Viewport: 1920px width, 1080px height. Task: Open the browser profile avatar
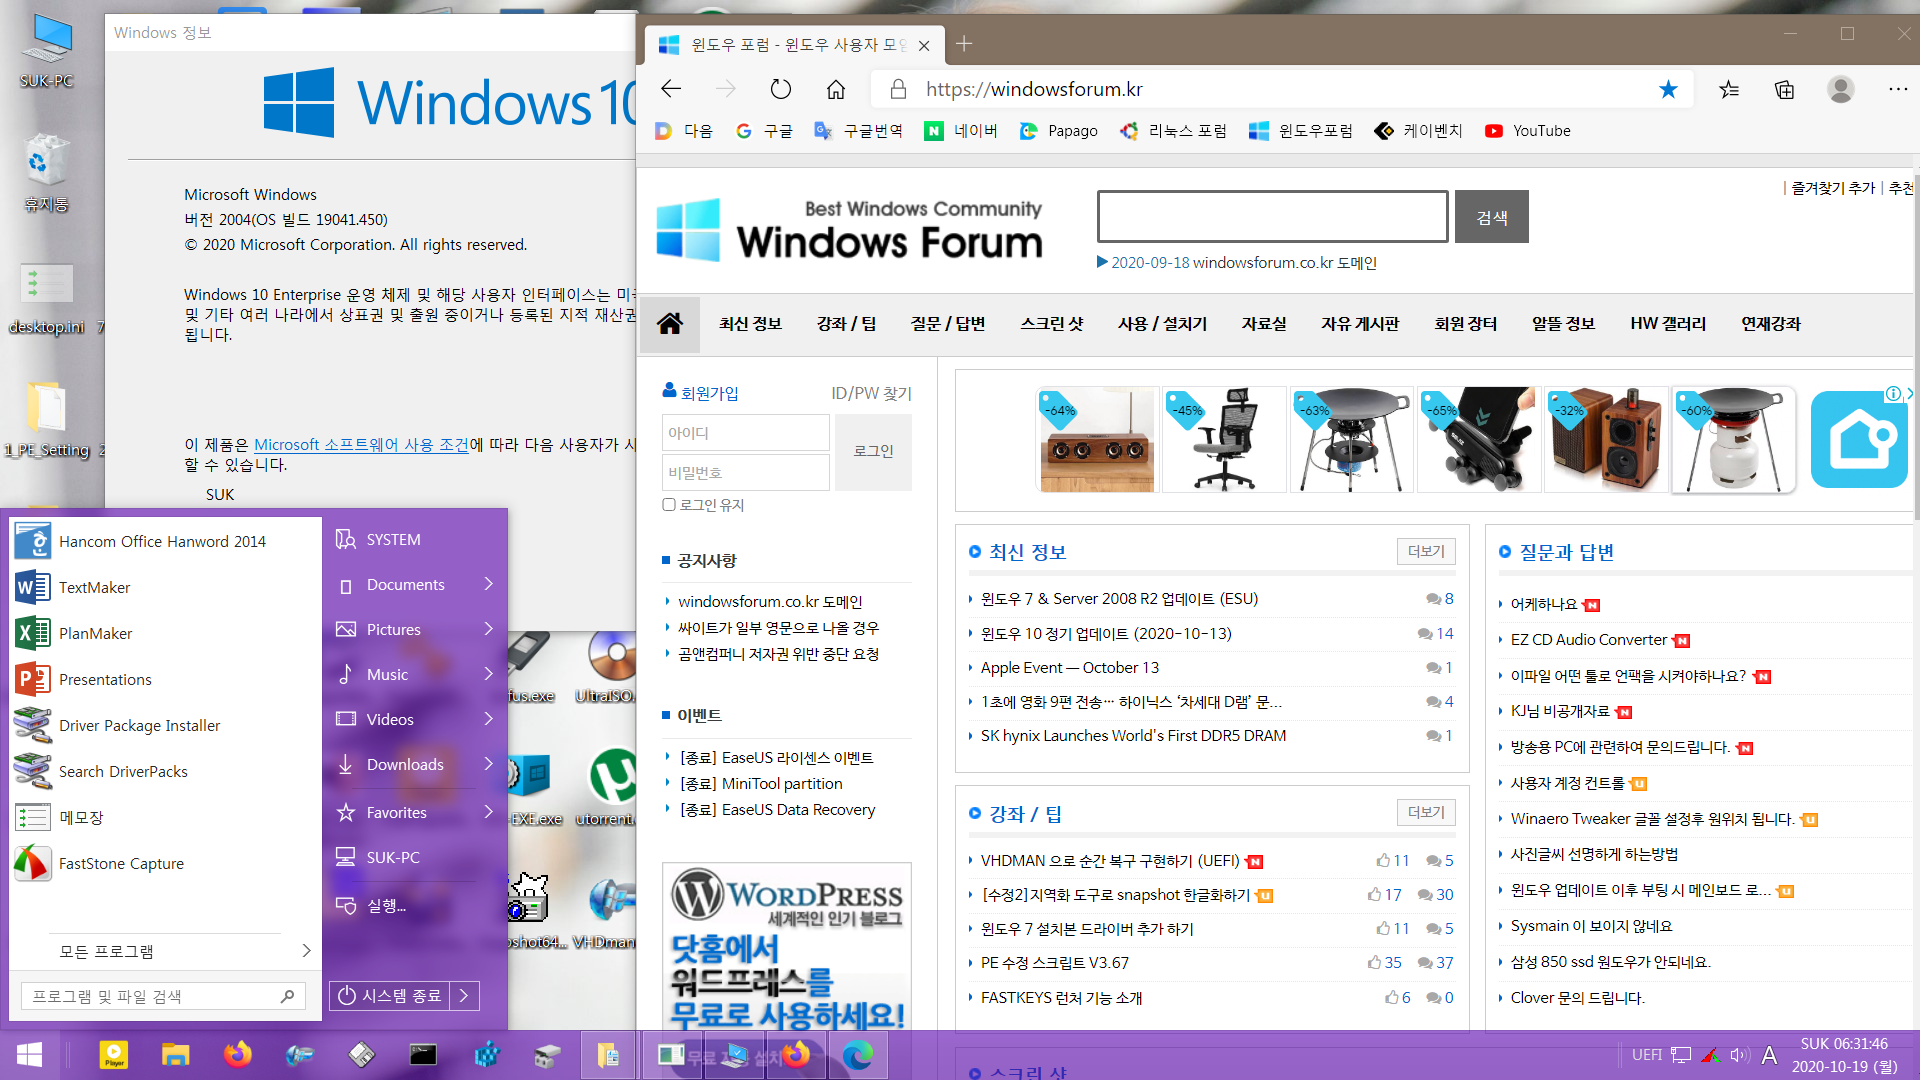tap(1840, 89)
